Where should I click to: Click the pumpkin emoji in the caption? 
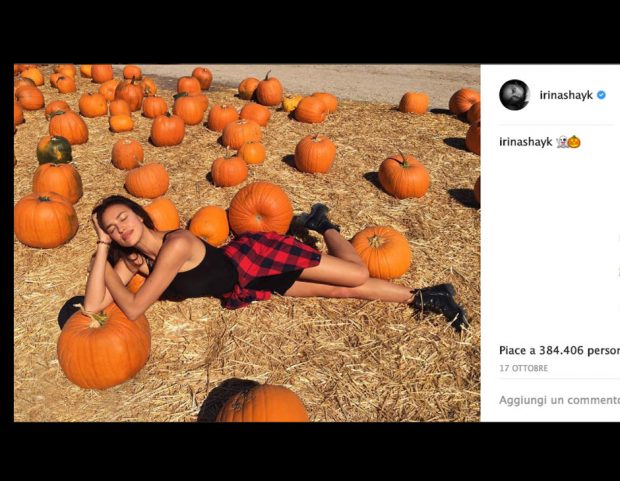(574, 142)
